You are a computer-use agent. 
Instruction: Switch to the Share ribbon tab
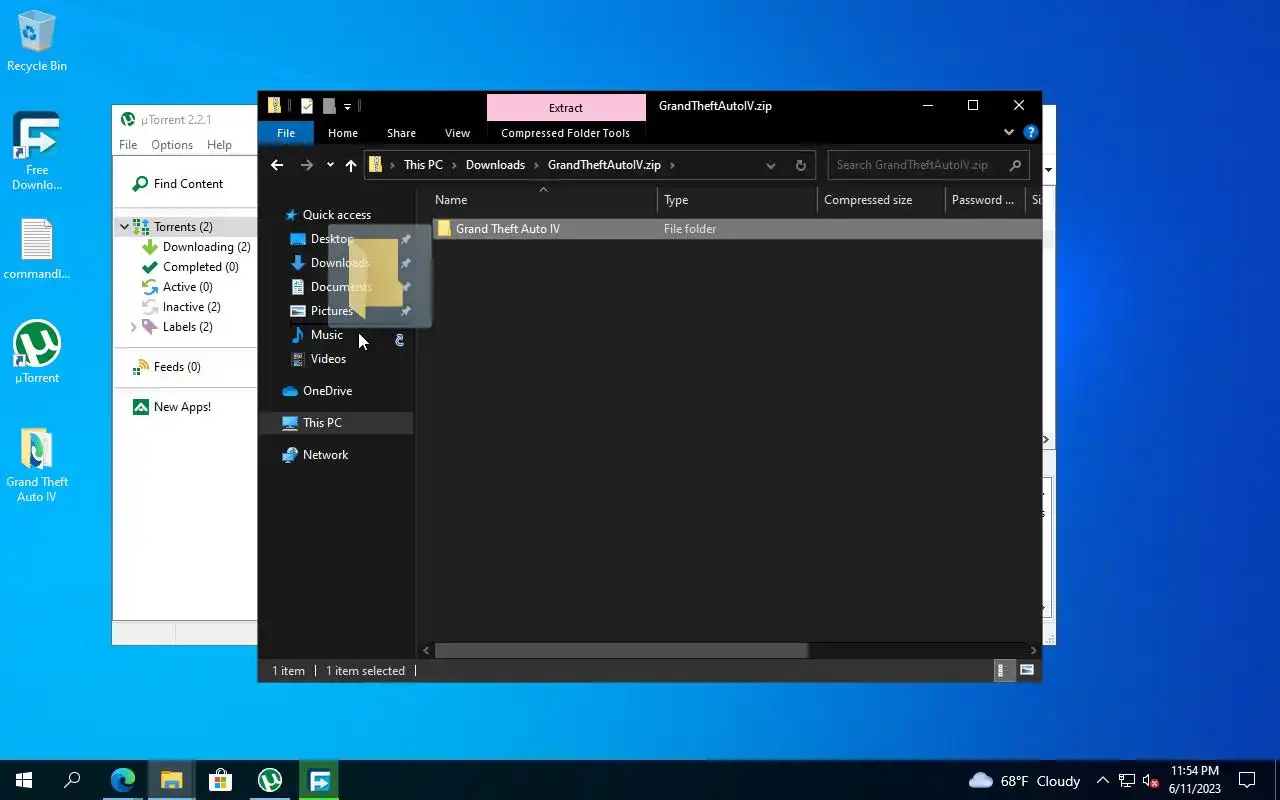pyautogui.click(x=401, y=133)
